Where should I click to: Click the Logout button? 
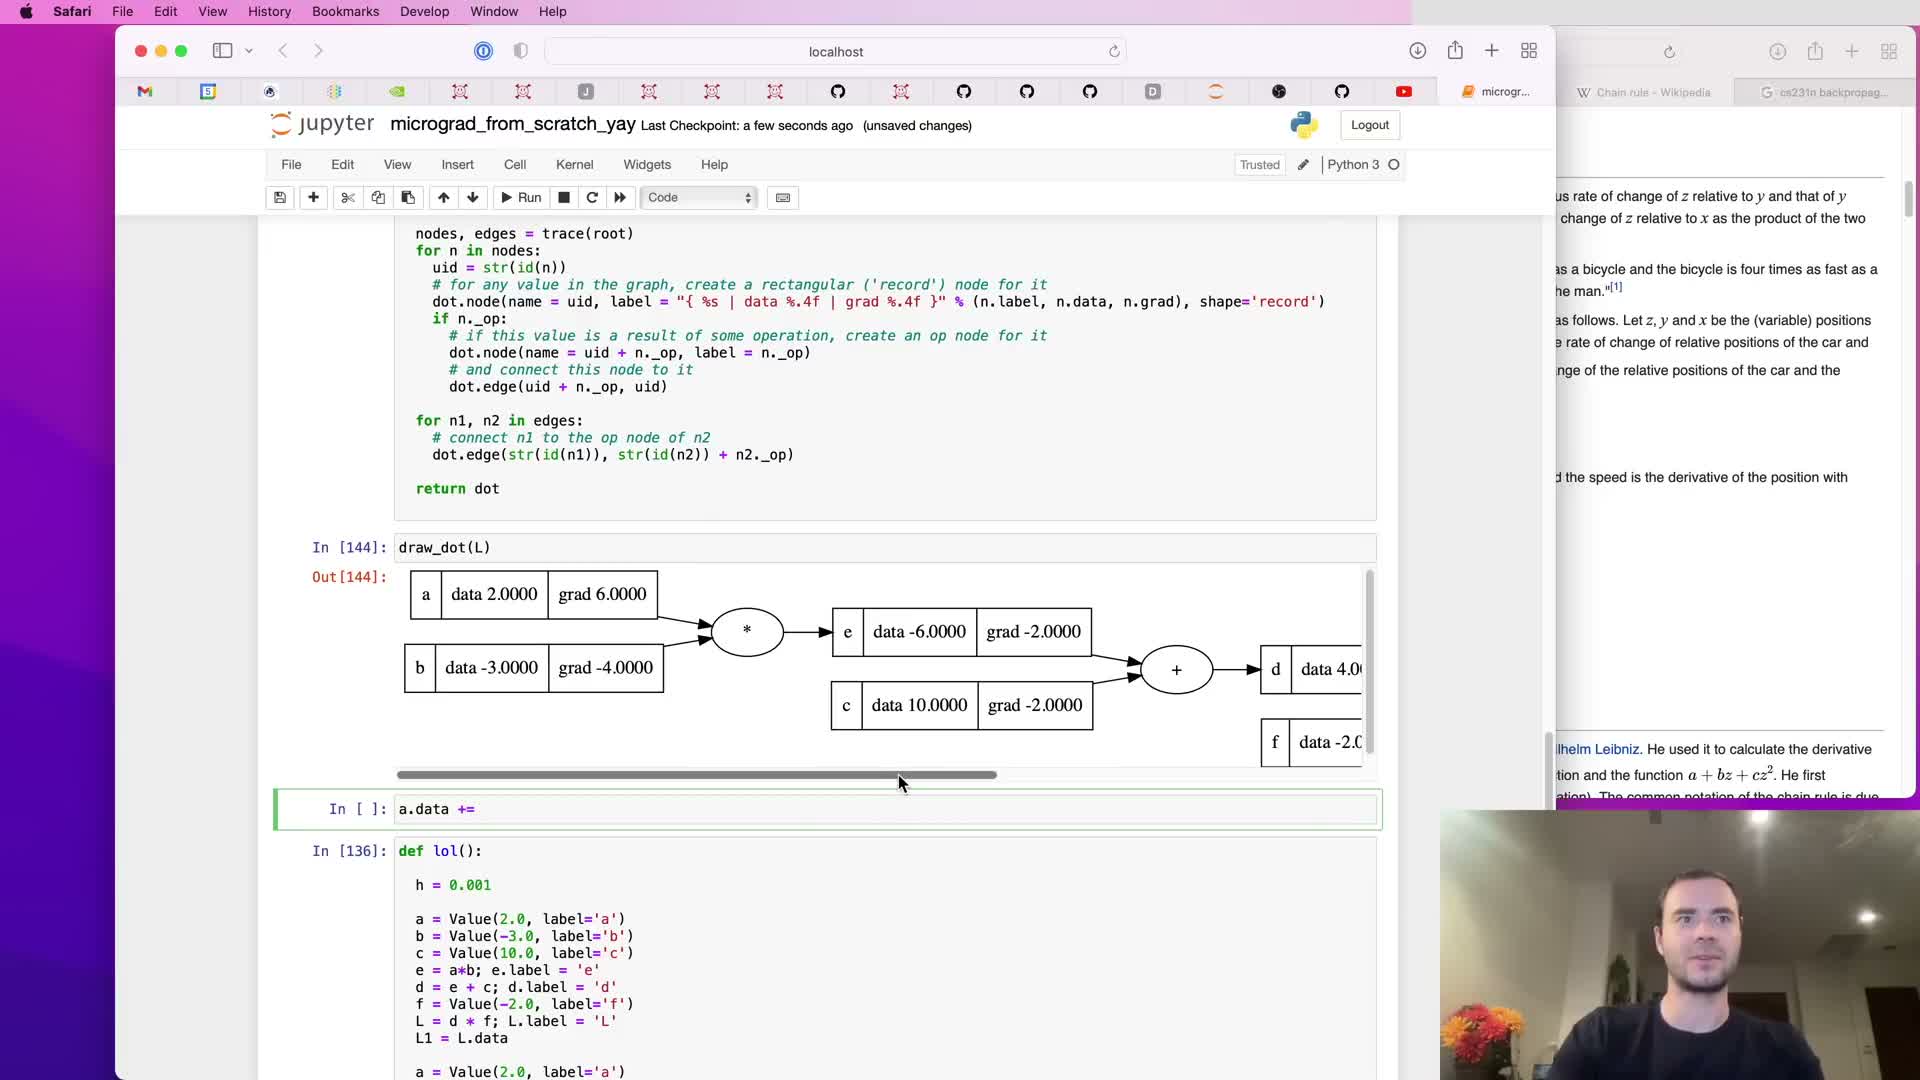1369,125
